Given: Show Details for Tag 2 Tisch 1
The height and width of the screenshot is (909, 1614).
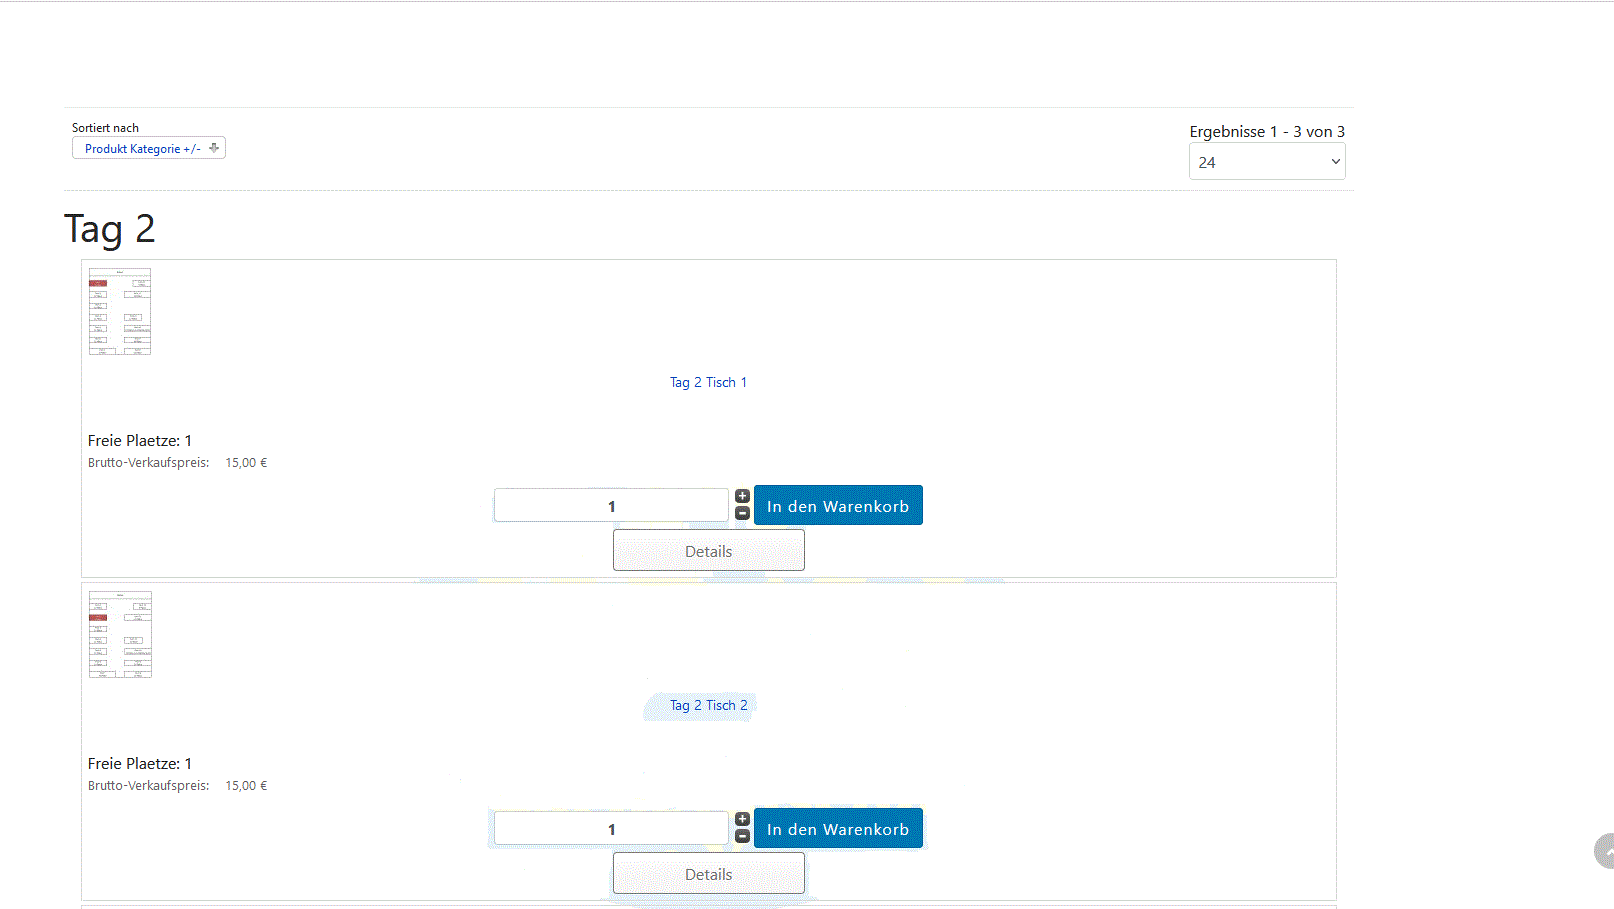Looking at the screenshot, I should click(708, 551).
